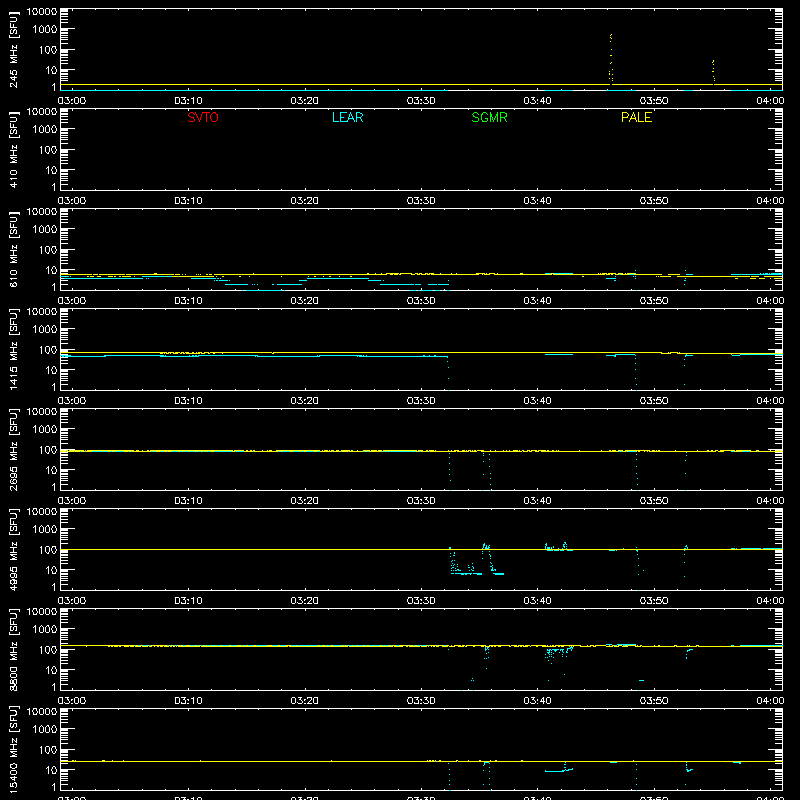The width and height of the screenshot is (800, 800).
Task: Click the cyan LEAR station legend label
Action: pyautogui.click(x=347, y=117)
